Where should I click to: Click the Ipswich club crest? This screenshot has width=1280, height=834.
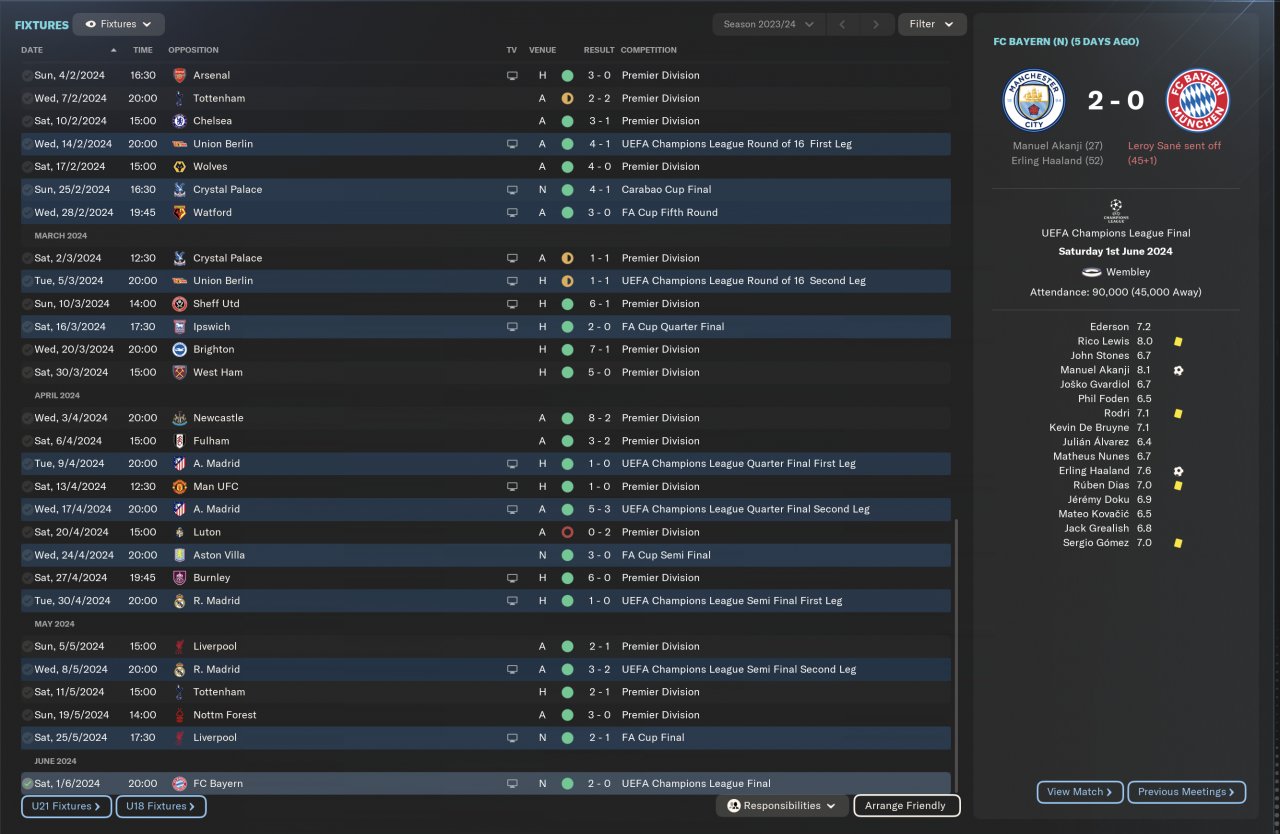[x=179, y=327]
